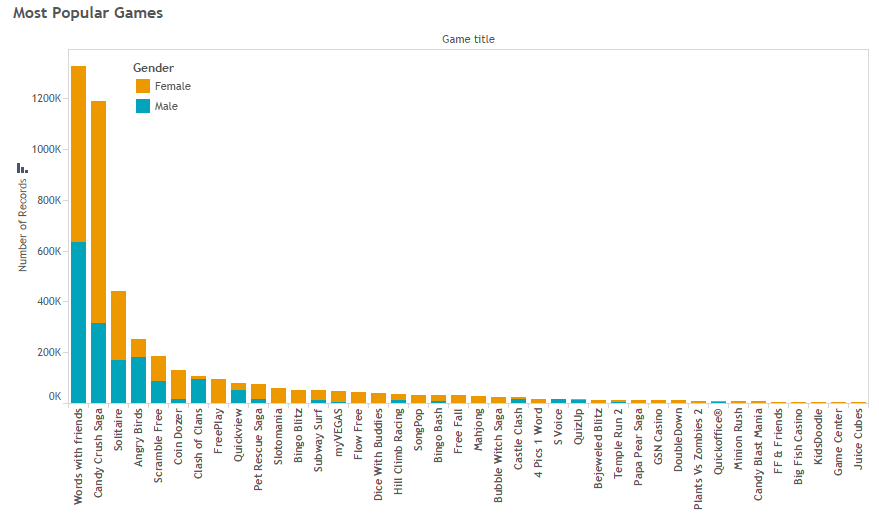Viewport: 879px width, 520px height.
Task: Click the 1200K y-axis tick label
Action: pos(47,99)
